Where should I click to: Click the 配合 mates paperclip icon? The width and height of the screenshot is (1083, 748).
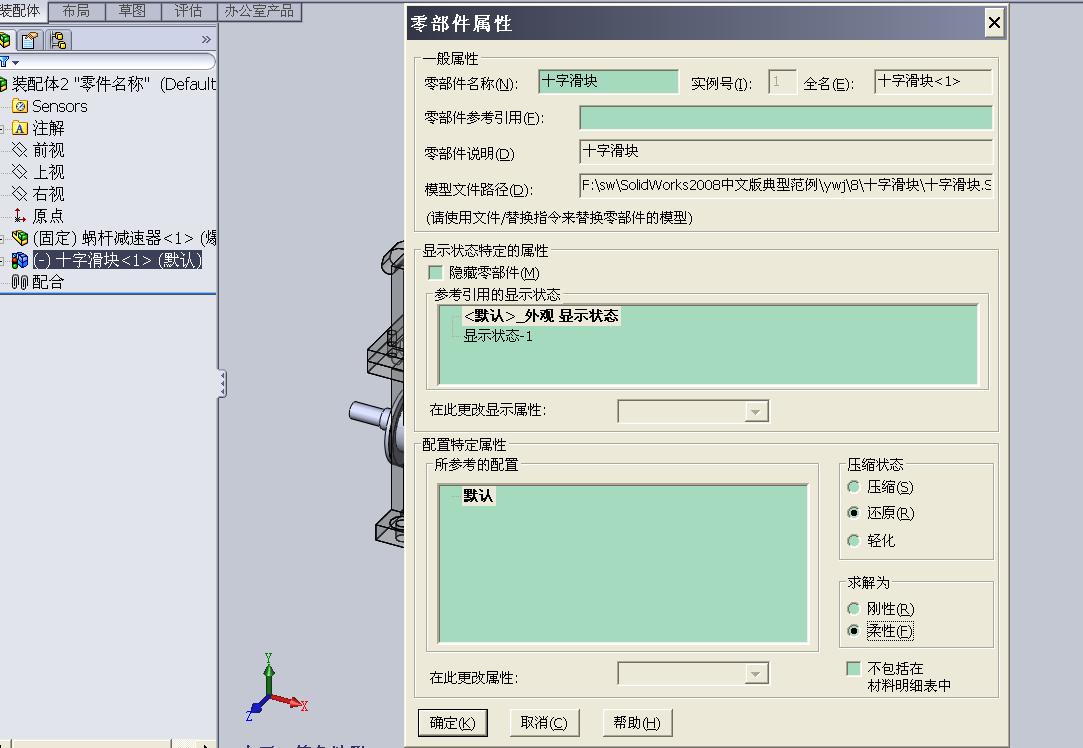20,282
